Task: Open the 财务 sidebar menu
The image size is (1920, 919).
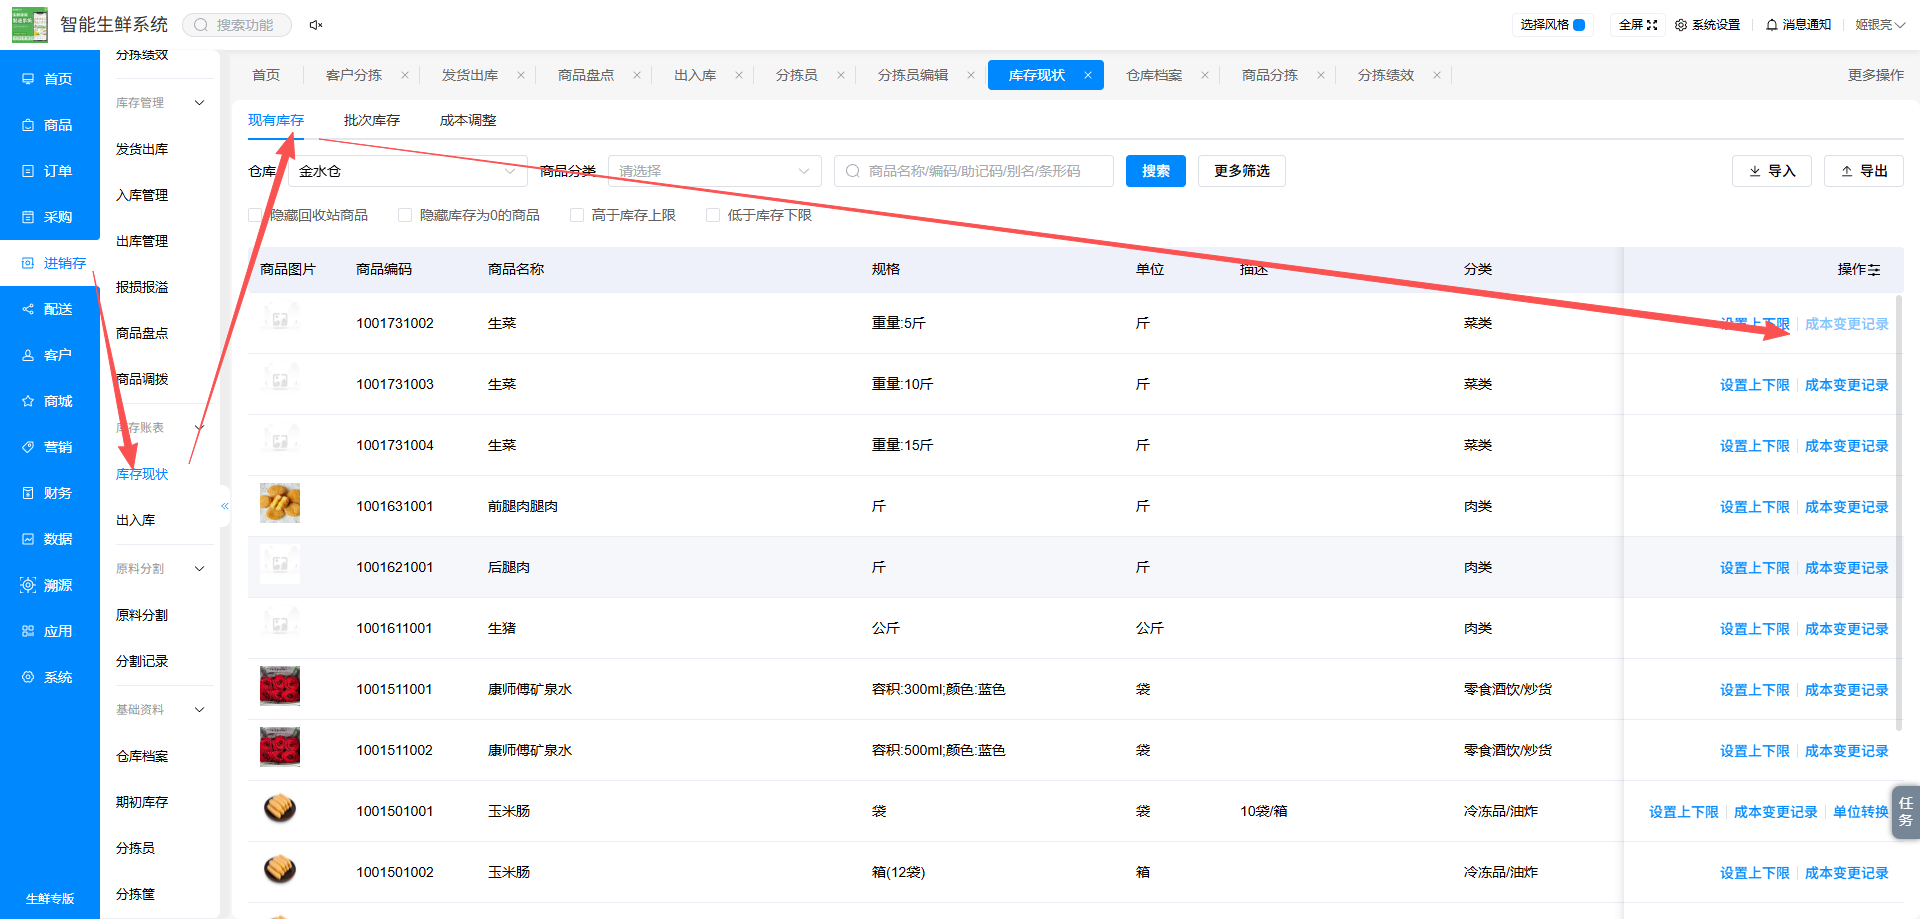Action: 48,493
